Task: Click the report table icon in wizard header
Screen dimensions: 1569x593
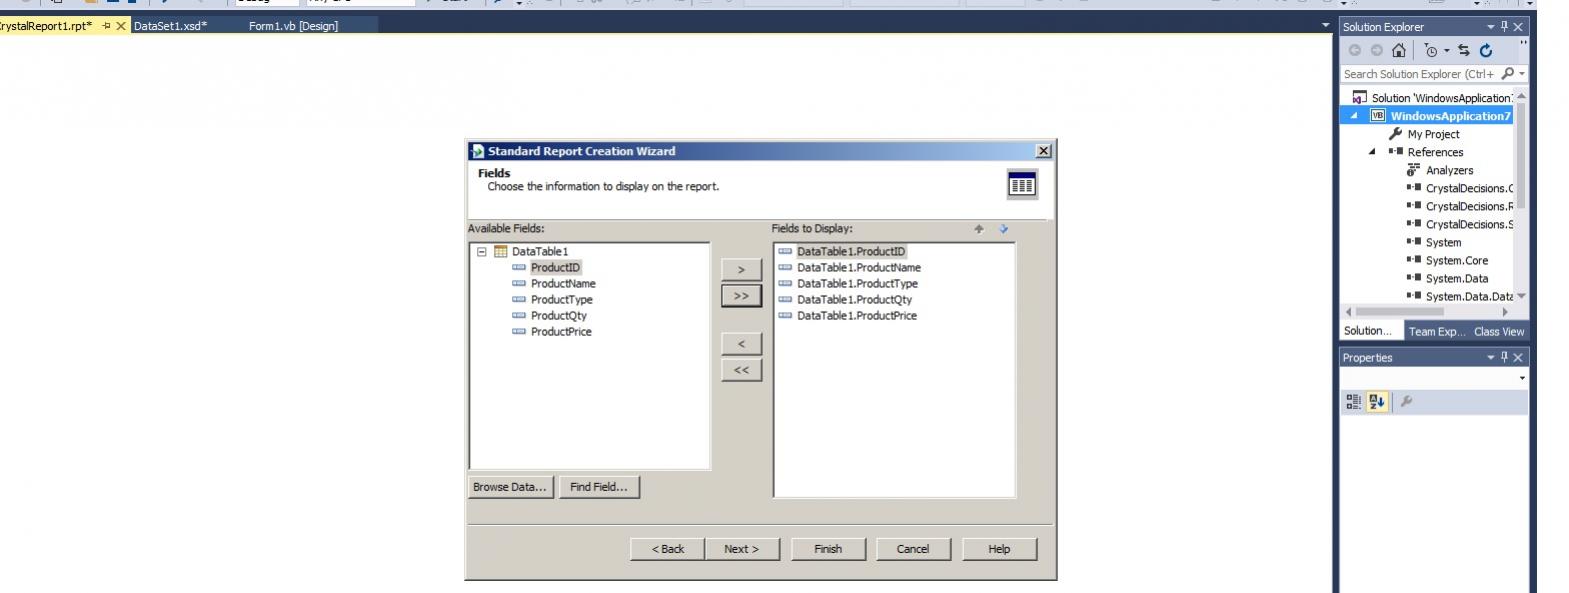Action: click(1022, 184)
